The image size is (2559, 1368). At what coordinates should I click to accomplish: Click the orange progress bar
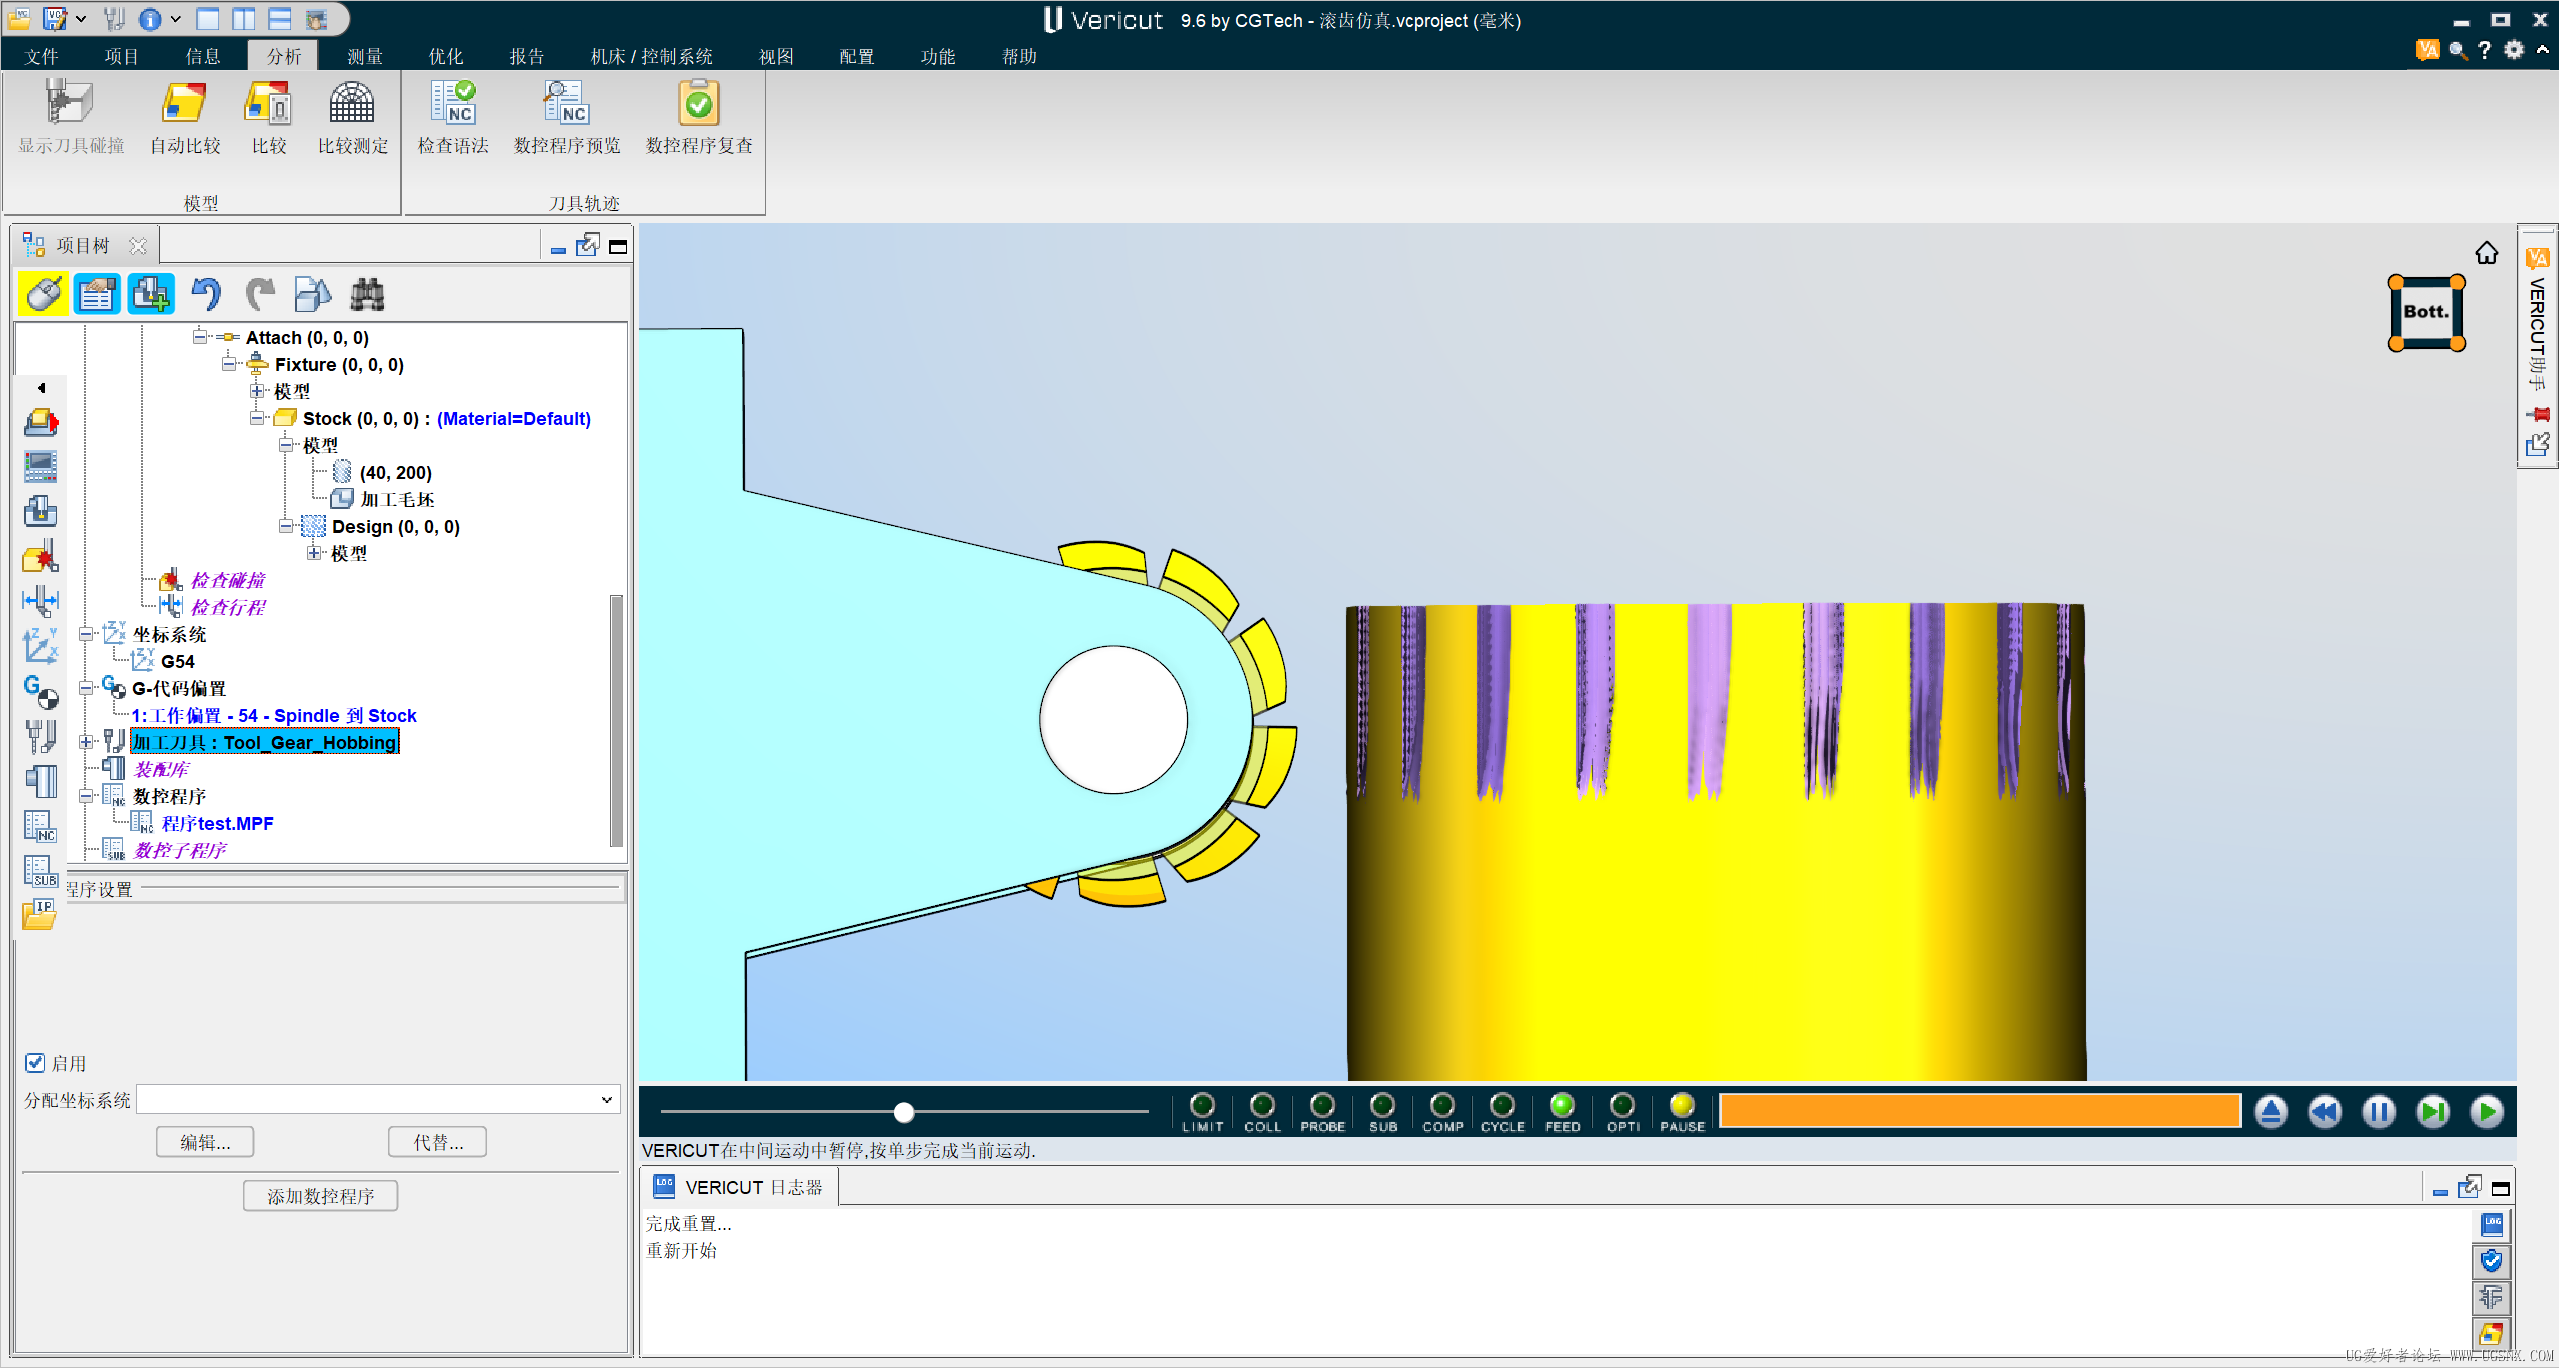point(1980,1111)
